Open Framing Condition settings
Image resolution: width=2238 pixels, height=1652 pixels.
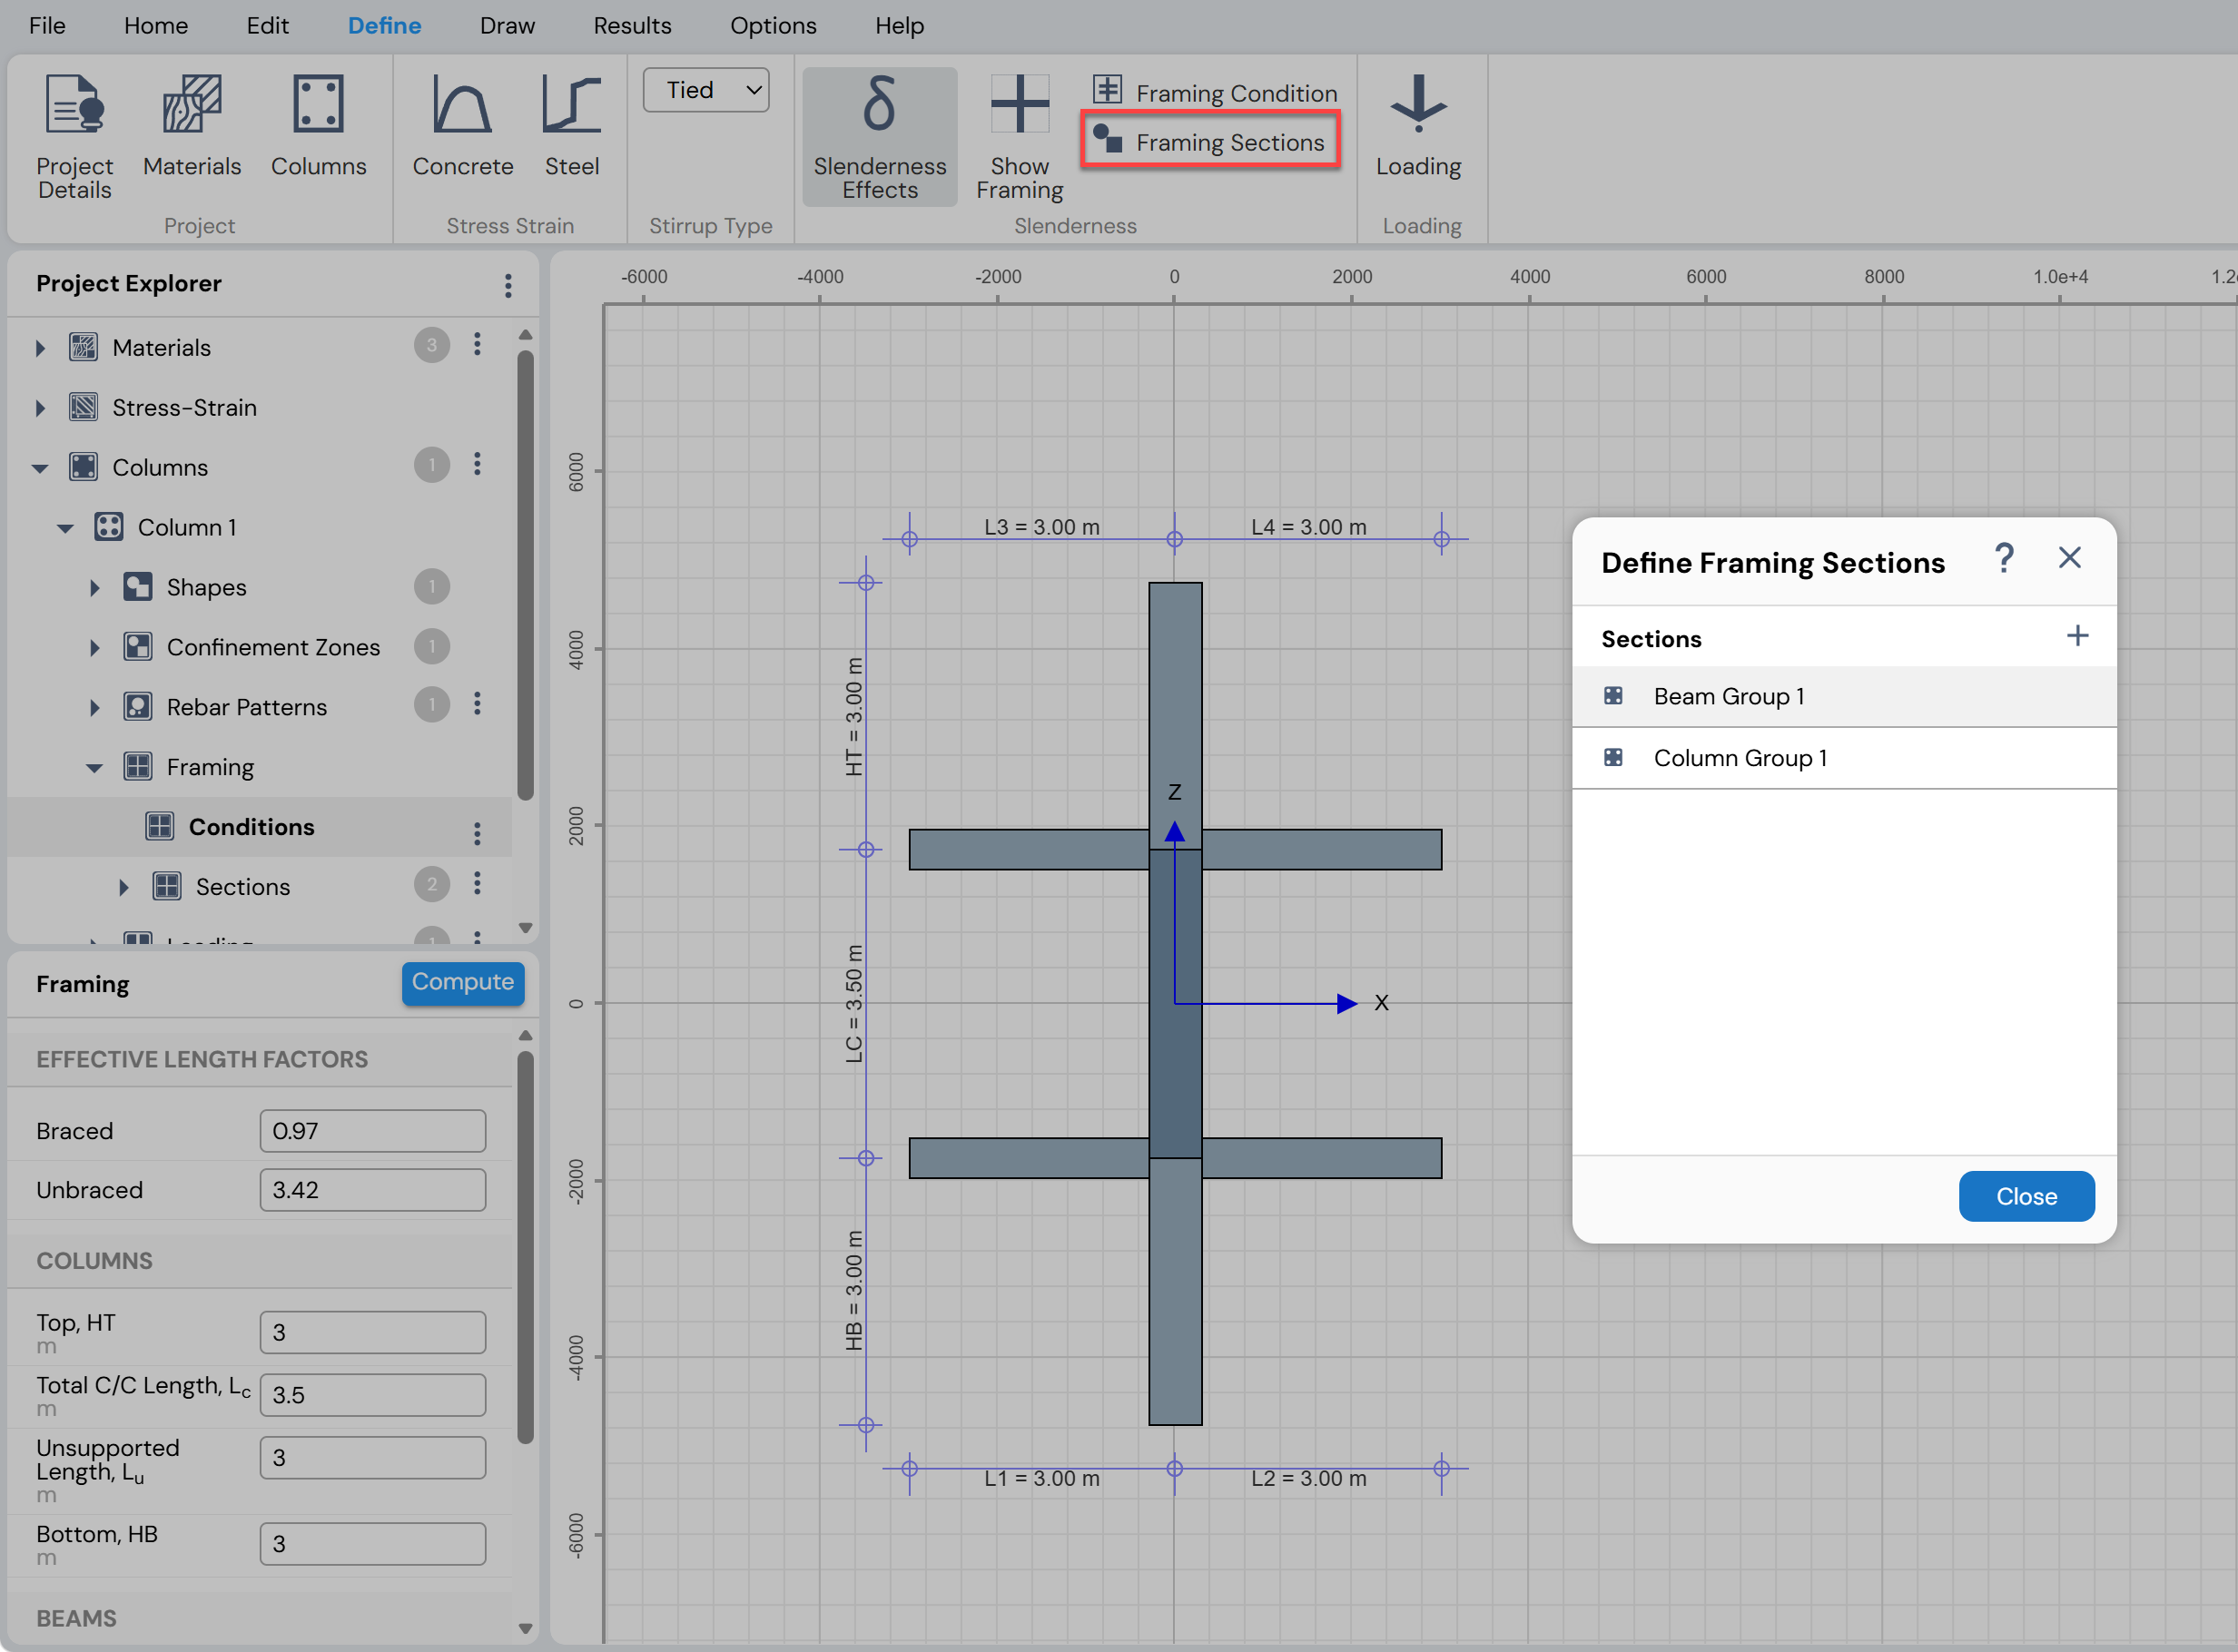pos(1215,92)
